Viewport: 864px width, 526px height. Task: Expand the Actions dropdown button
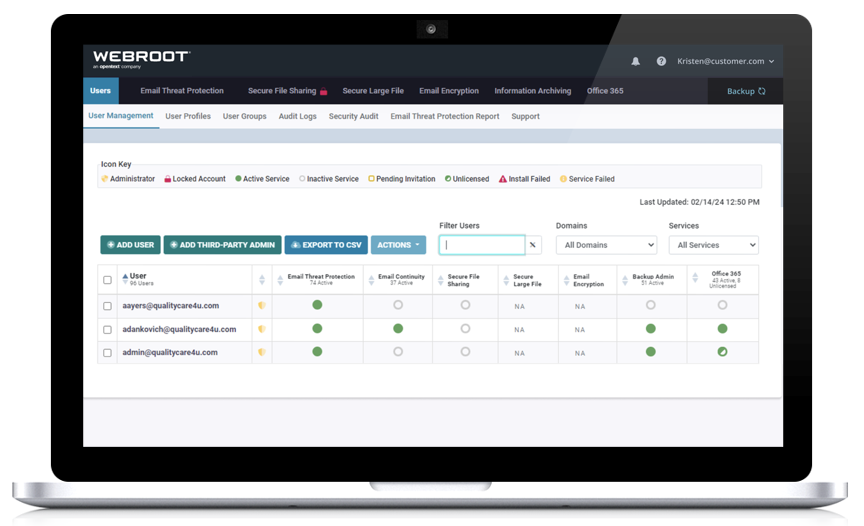coord(398,245)
